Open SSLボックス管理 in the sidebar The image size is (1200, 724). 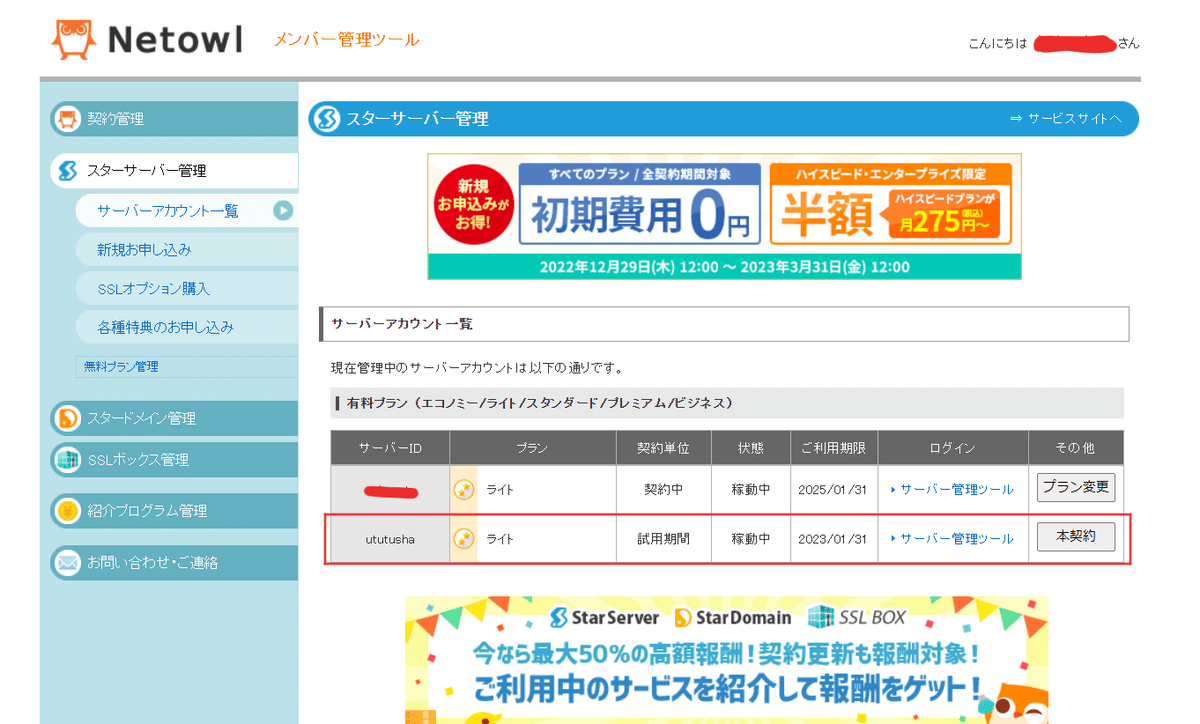pos(173,460)
